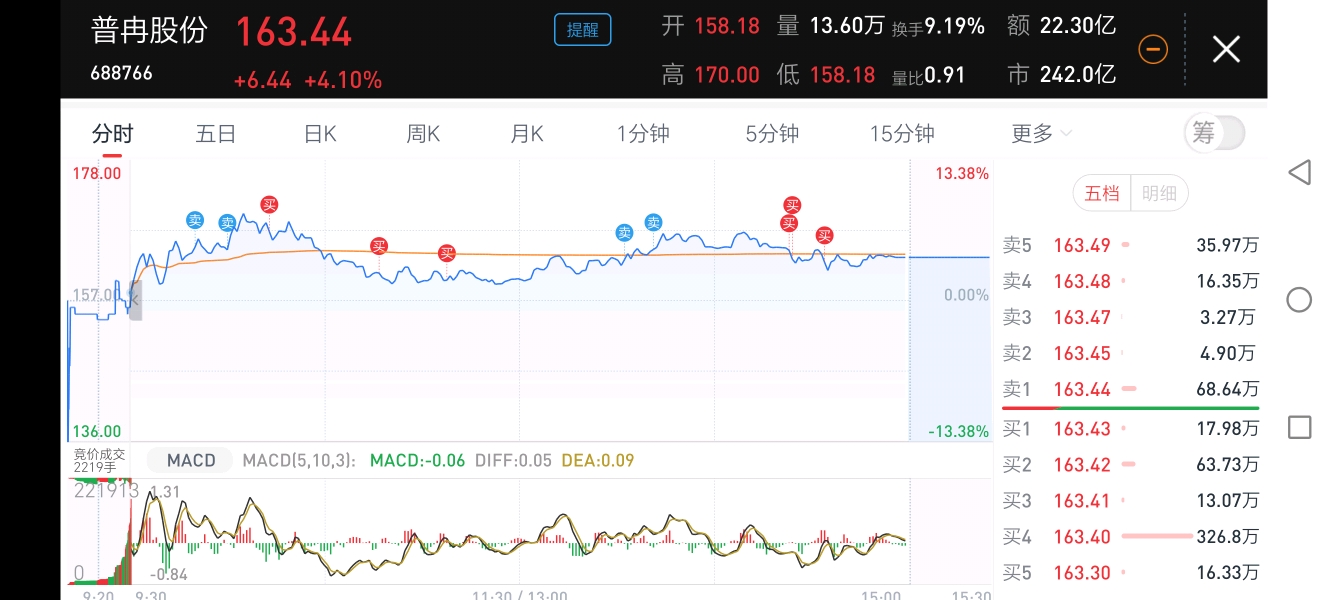Tap the current price 163.44 in header
This screenshot has height=600, width=1332.
294,31
